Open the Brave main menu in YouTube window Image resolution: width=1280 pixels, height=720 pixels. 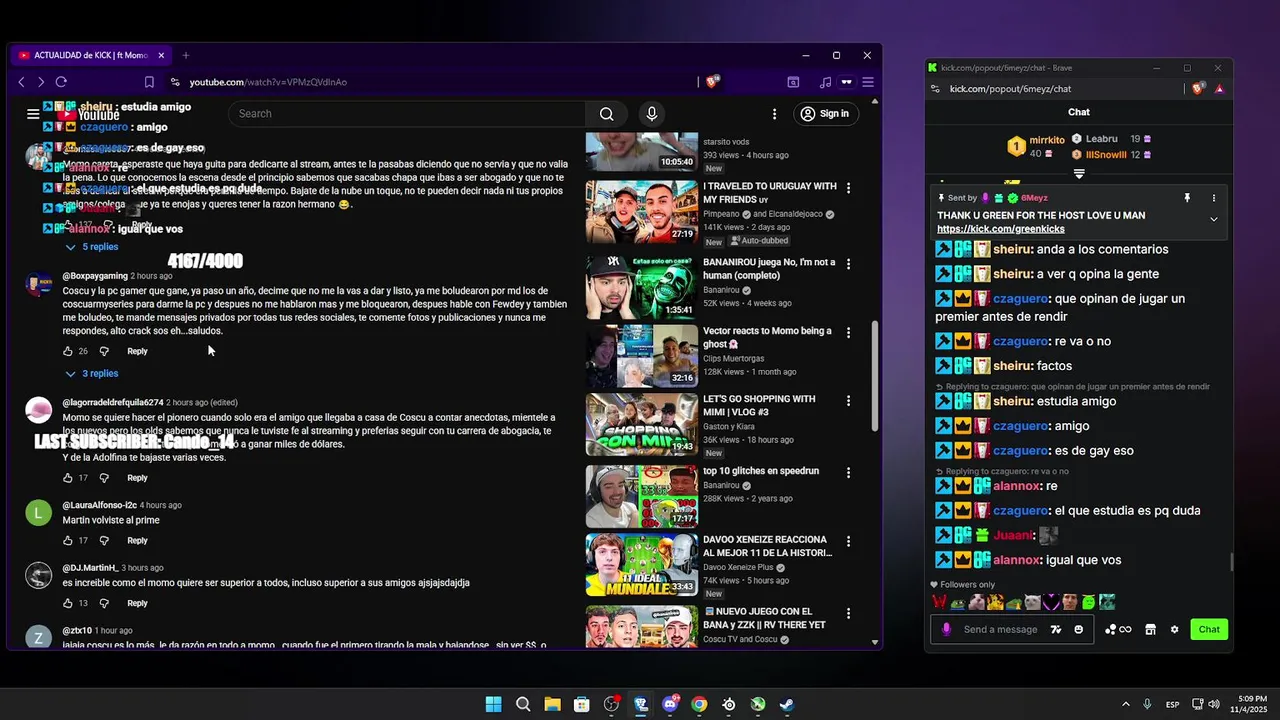pos(868,82)
